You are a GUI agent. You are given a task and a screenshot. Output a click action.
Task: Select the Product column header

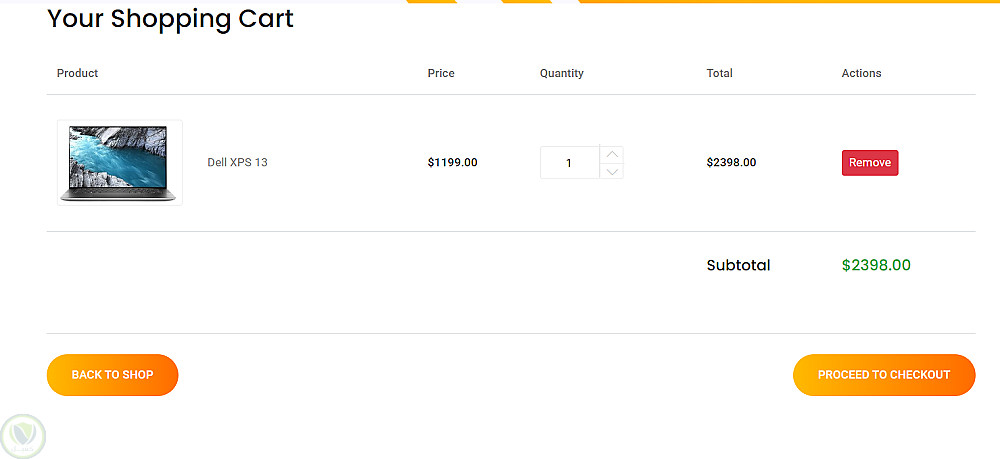pyautogui.click(x=77, y=73)
